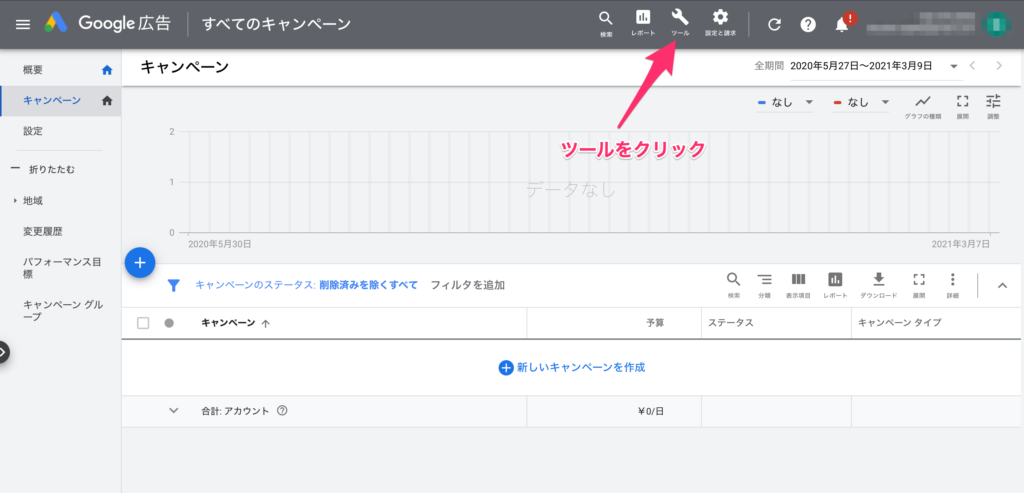Open パフォーマンス目標 in the sidebar
The image size is (1024, 493).
(62, 268)
